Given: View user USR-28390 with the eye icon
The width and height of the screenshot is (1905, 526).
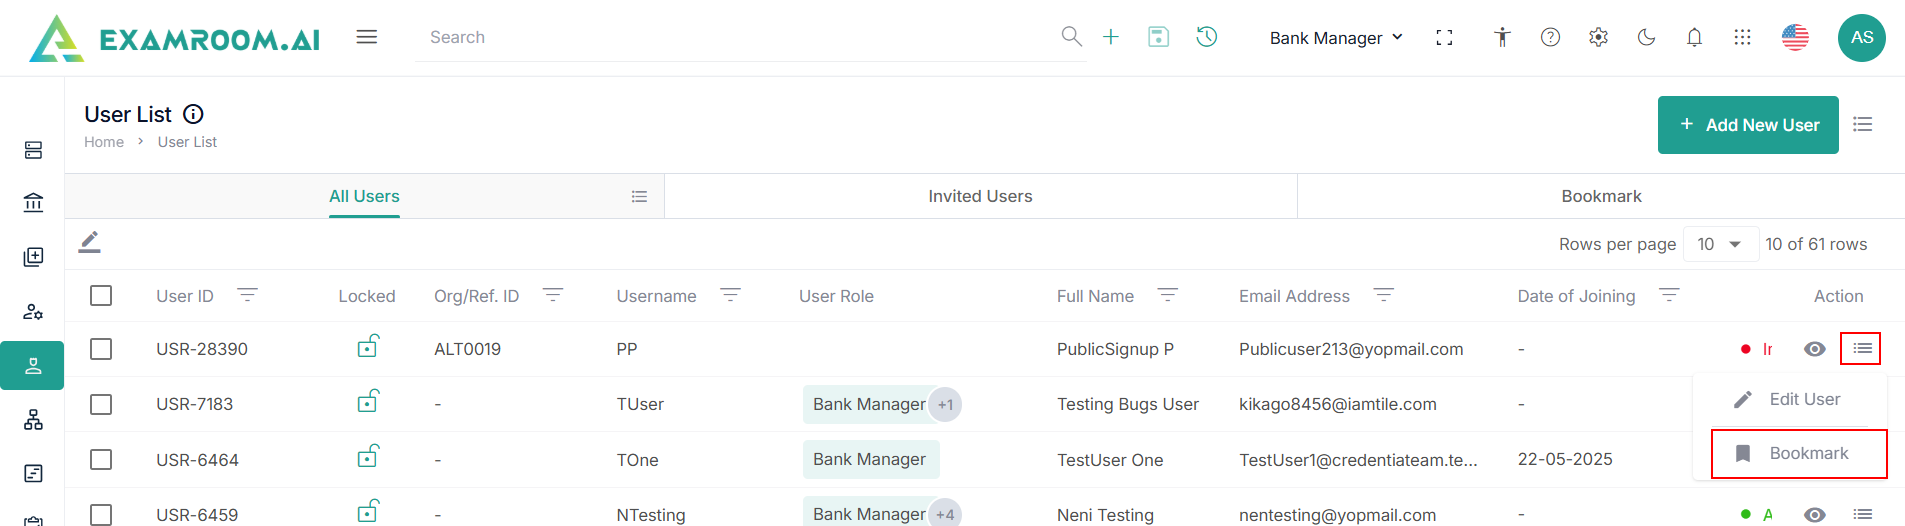Looking at the screenshot, I should tap(1815, 349).
